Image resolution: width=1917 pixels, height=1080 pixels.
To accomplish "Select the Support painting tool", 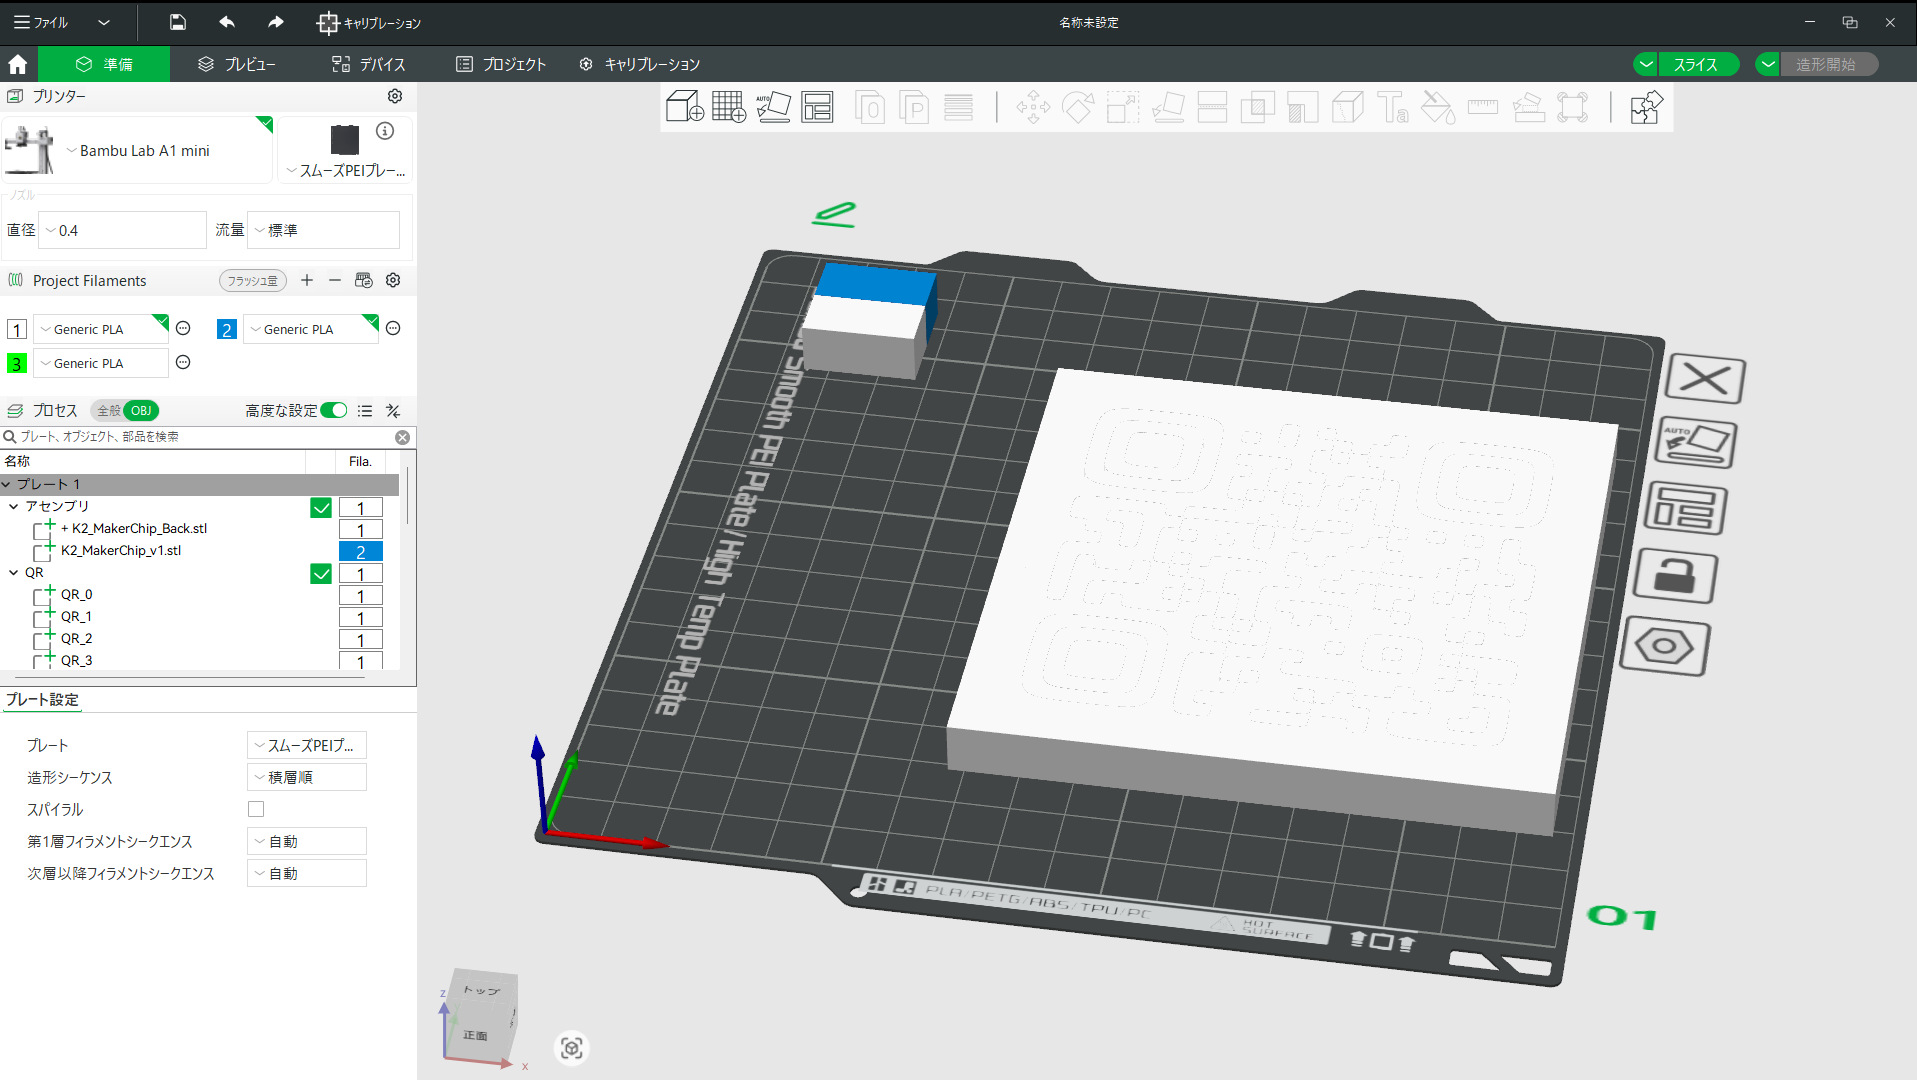I will (1302, 107).
